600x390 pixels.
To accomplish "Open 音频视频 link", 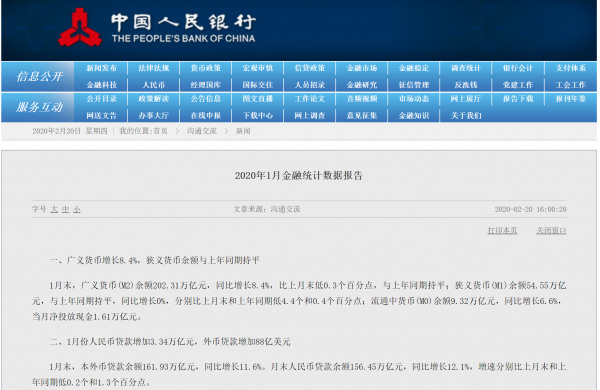I will (362, 99).
